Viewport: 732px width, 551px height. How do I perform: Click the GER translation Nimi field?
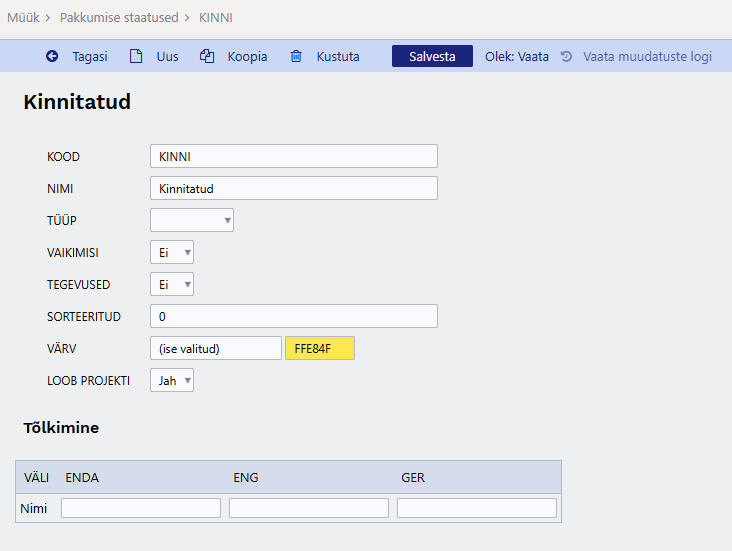477,508
